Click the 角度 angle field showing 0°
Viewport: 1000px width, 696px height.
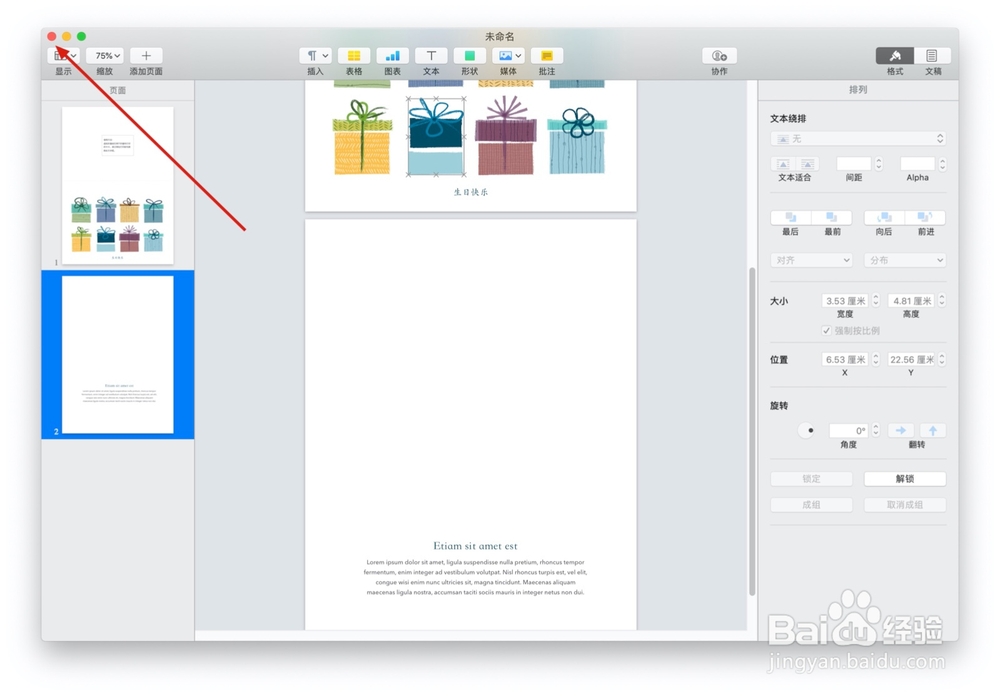click(x=849, y=431)
